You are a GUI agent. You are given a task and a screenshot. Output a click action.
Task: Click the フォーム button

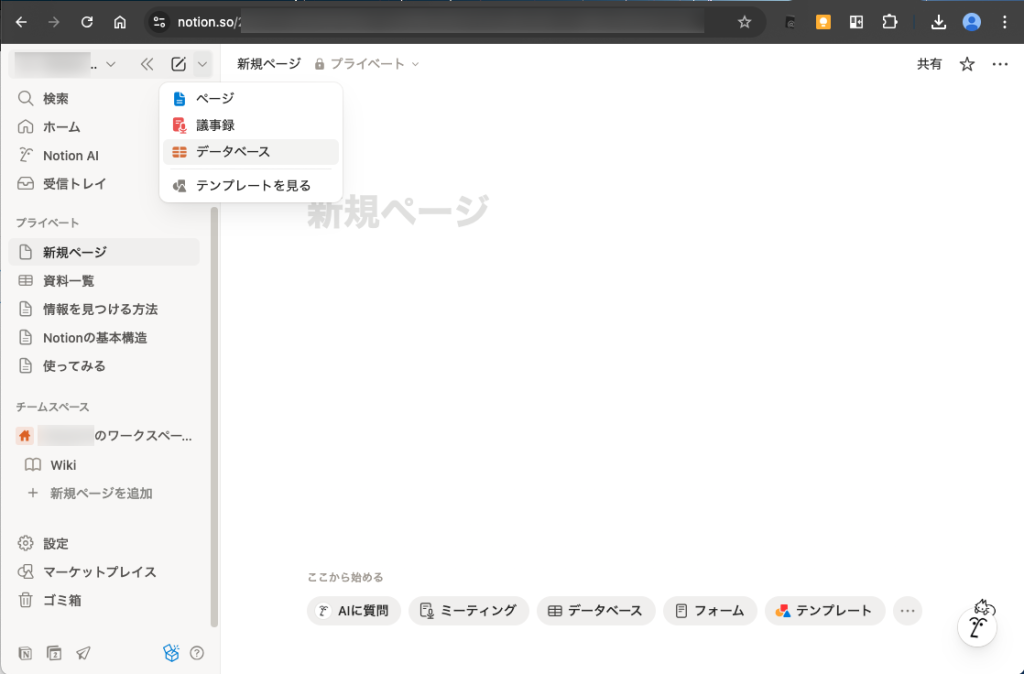pyautogui.click(x=710, y=611)
